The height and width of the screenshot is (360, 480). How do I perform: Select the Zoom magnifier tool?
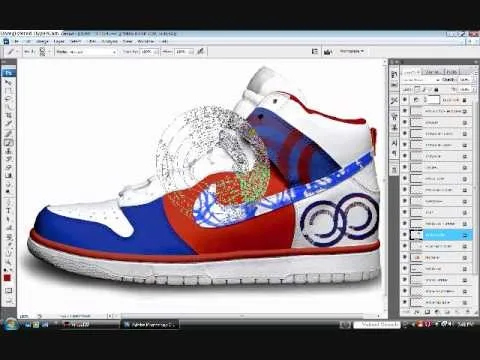pos(9,262)
